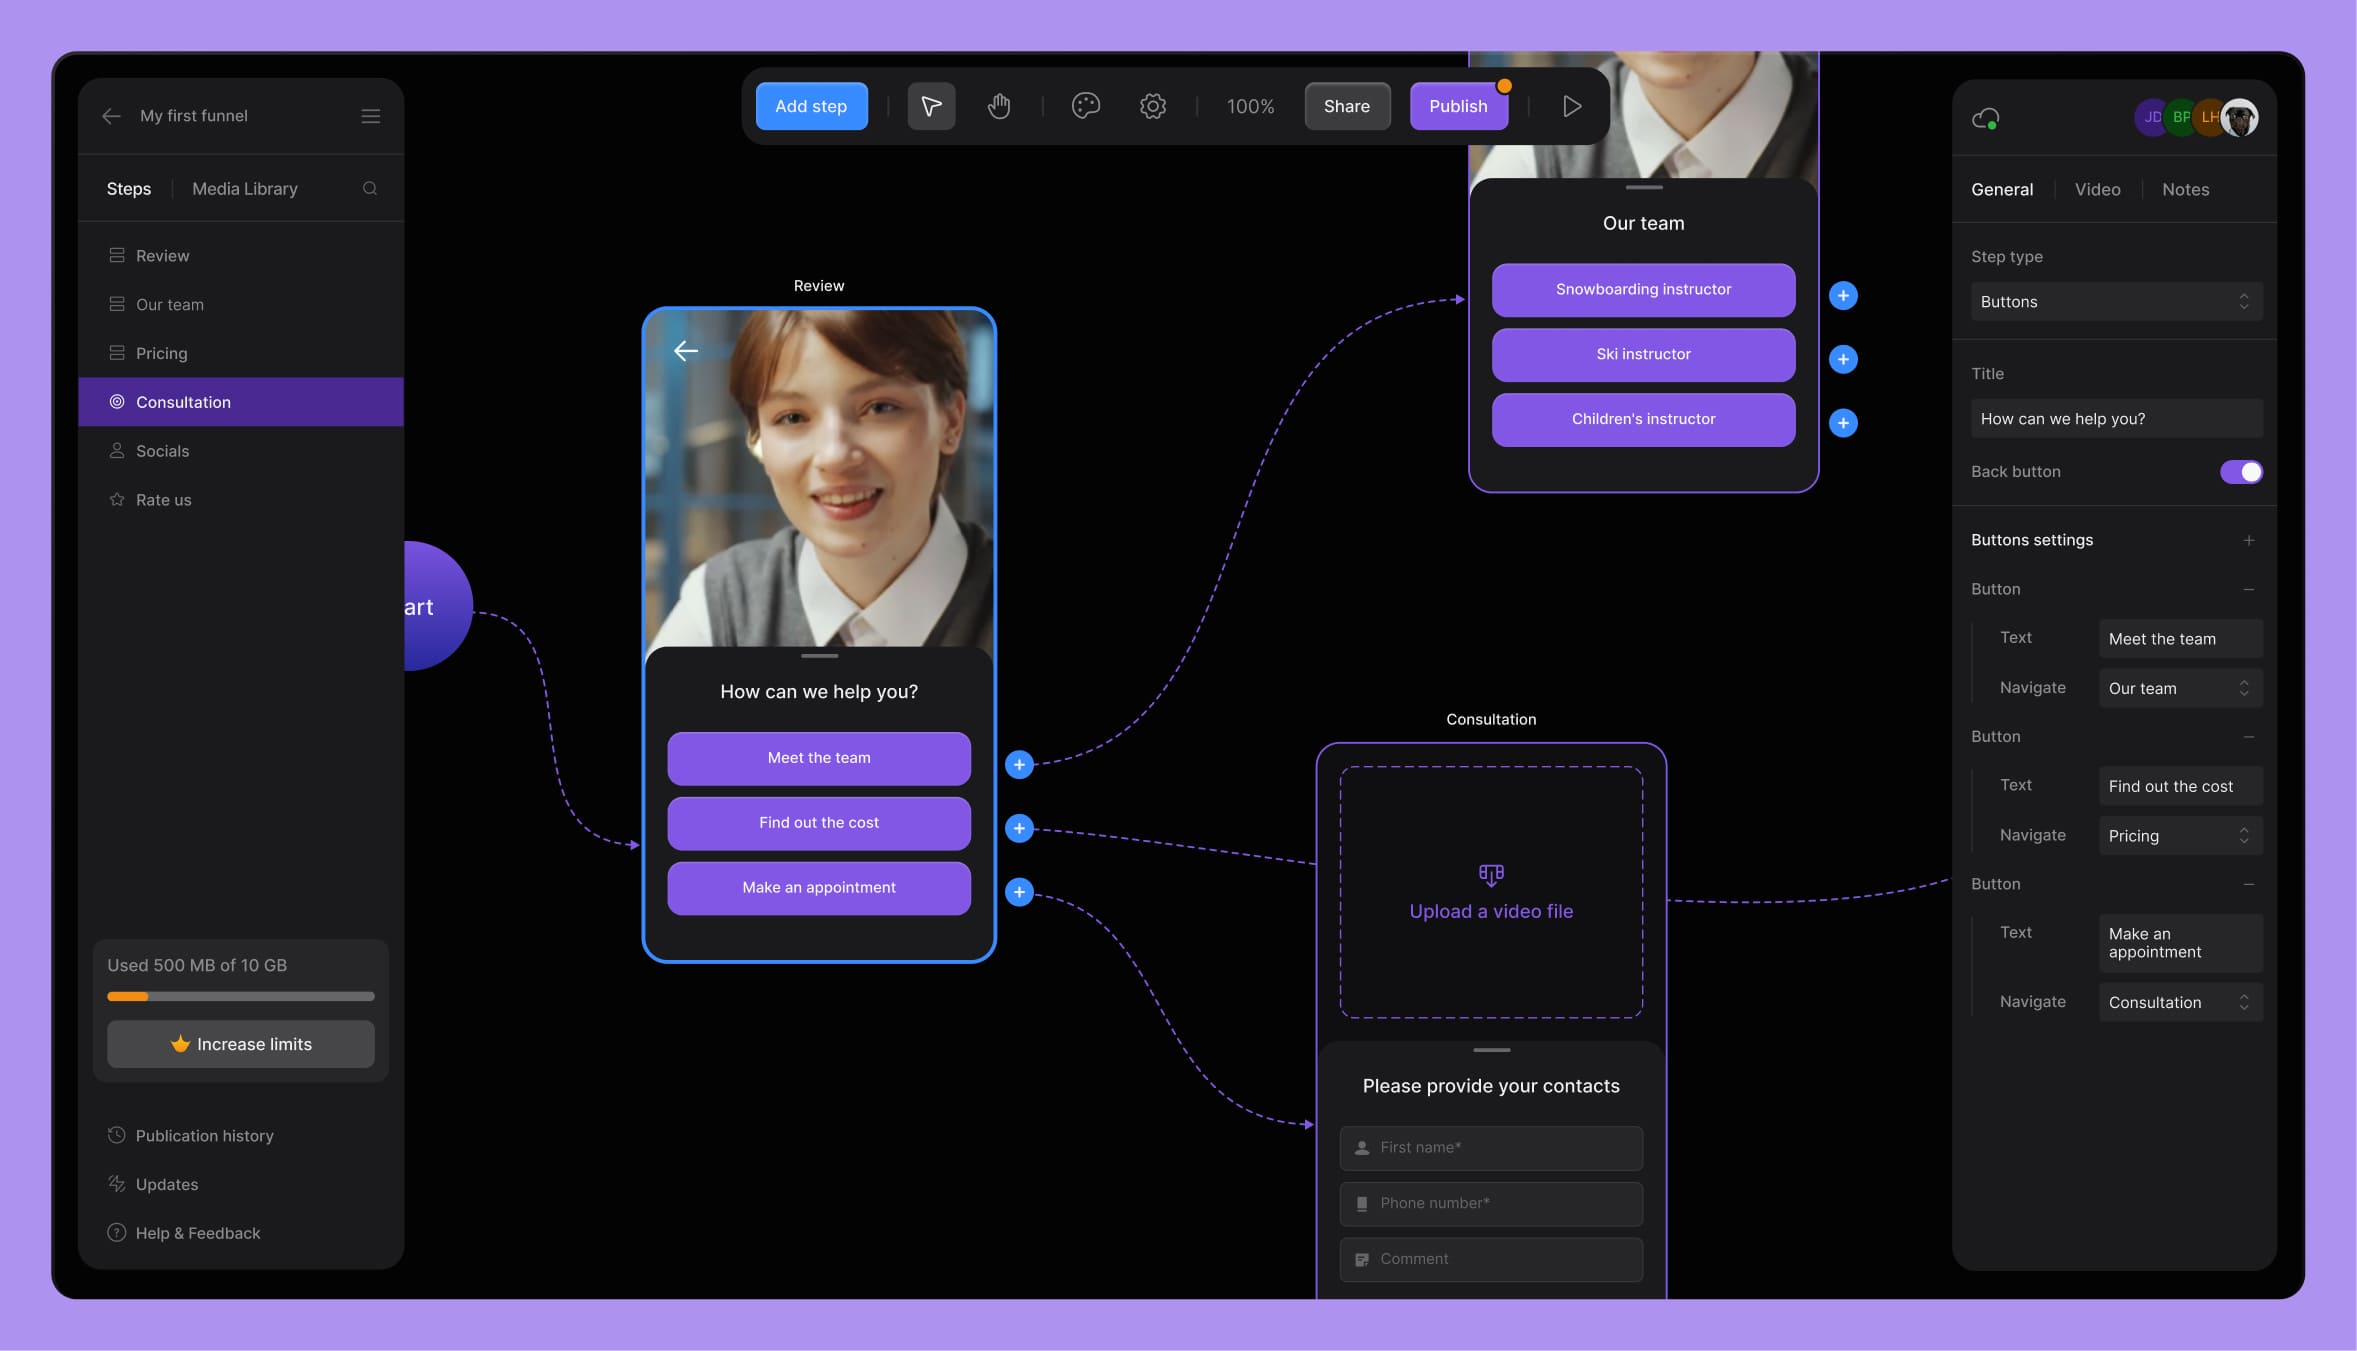Select the hand pan tool
The image size is (2357, 1351).
pyautogui.click(x=998, y=106)
